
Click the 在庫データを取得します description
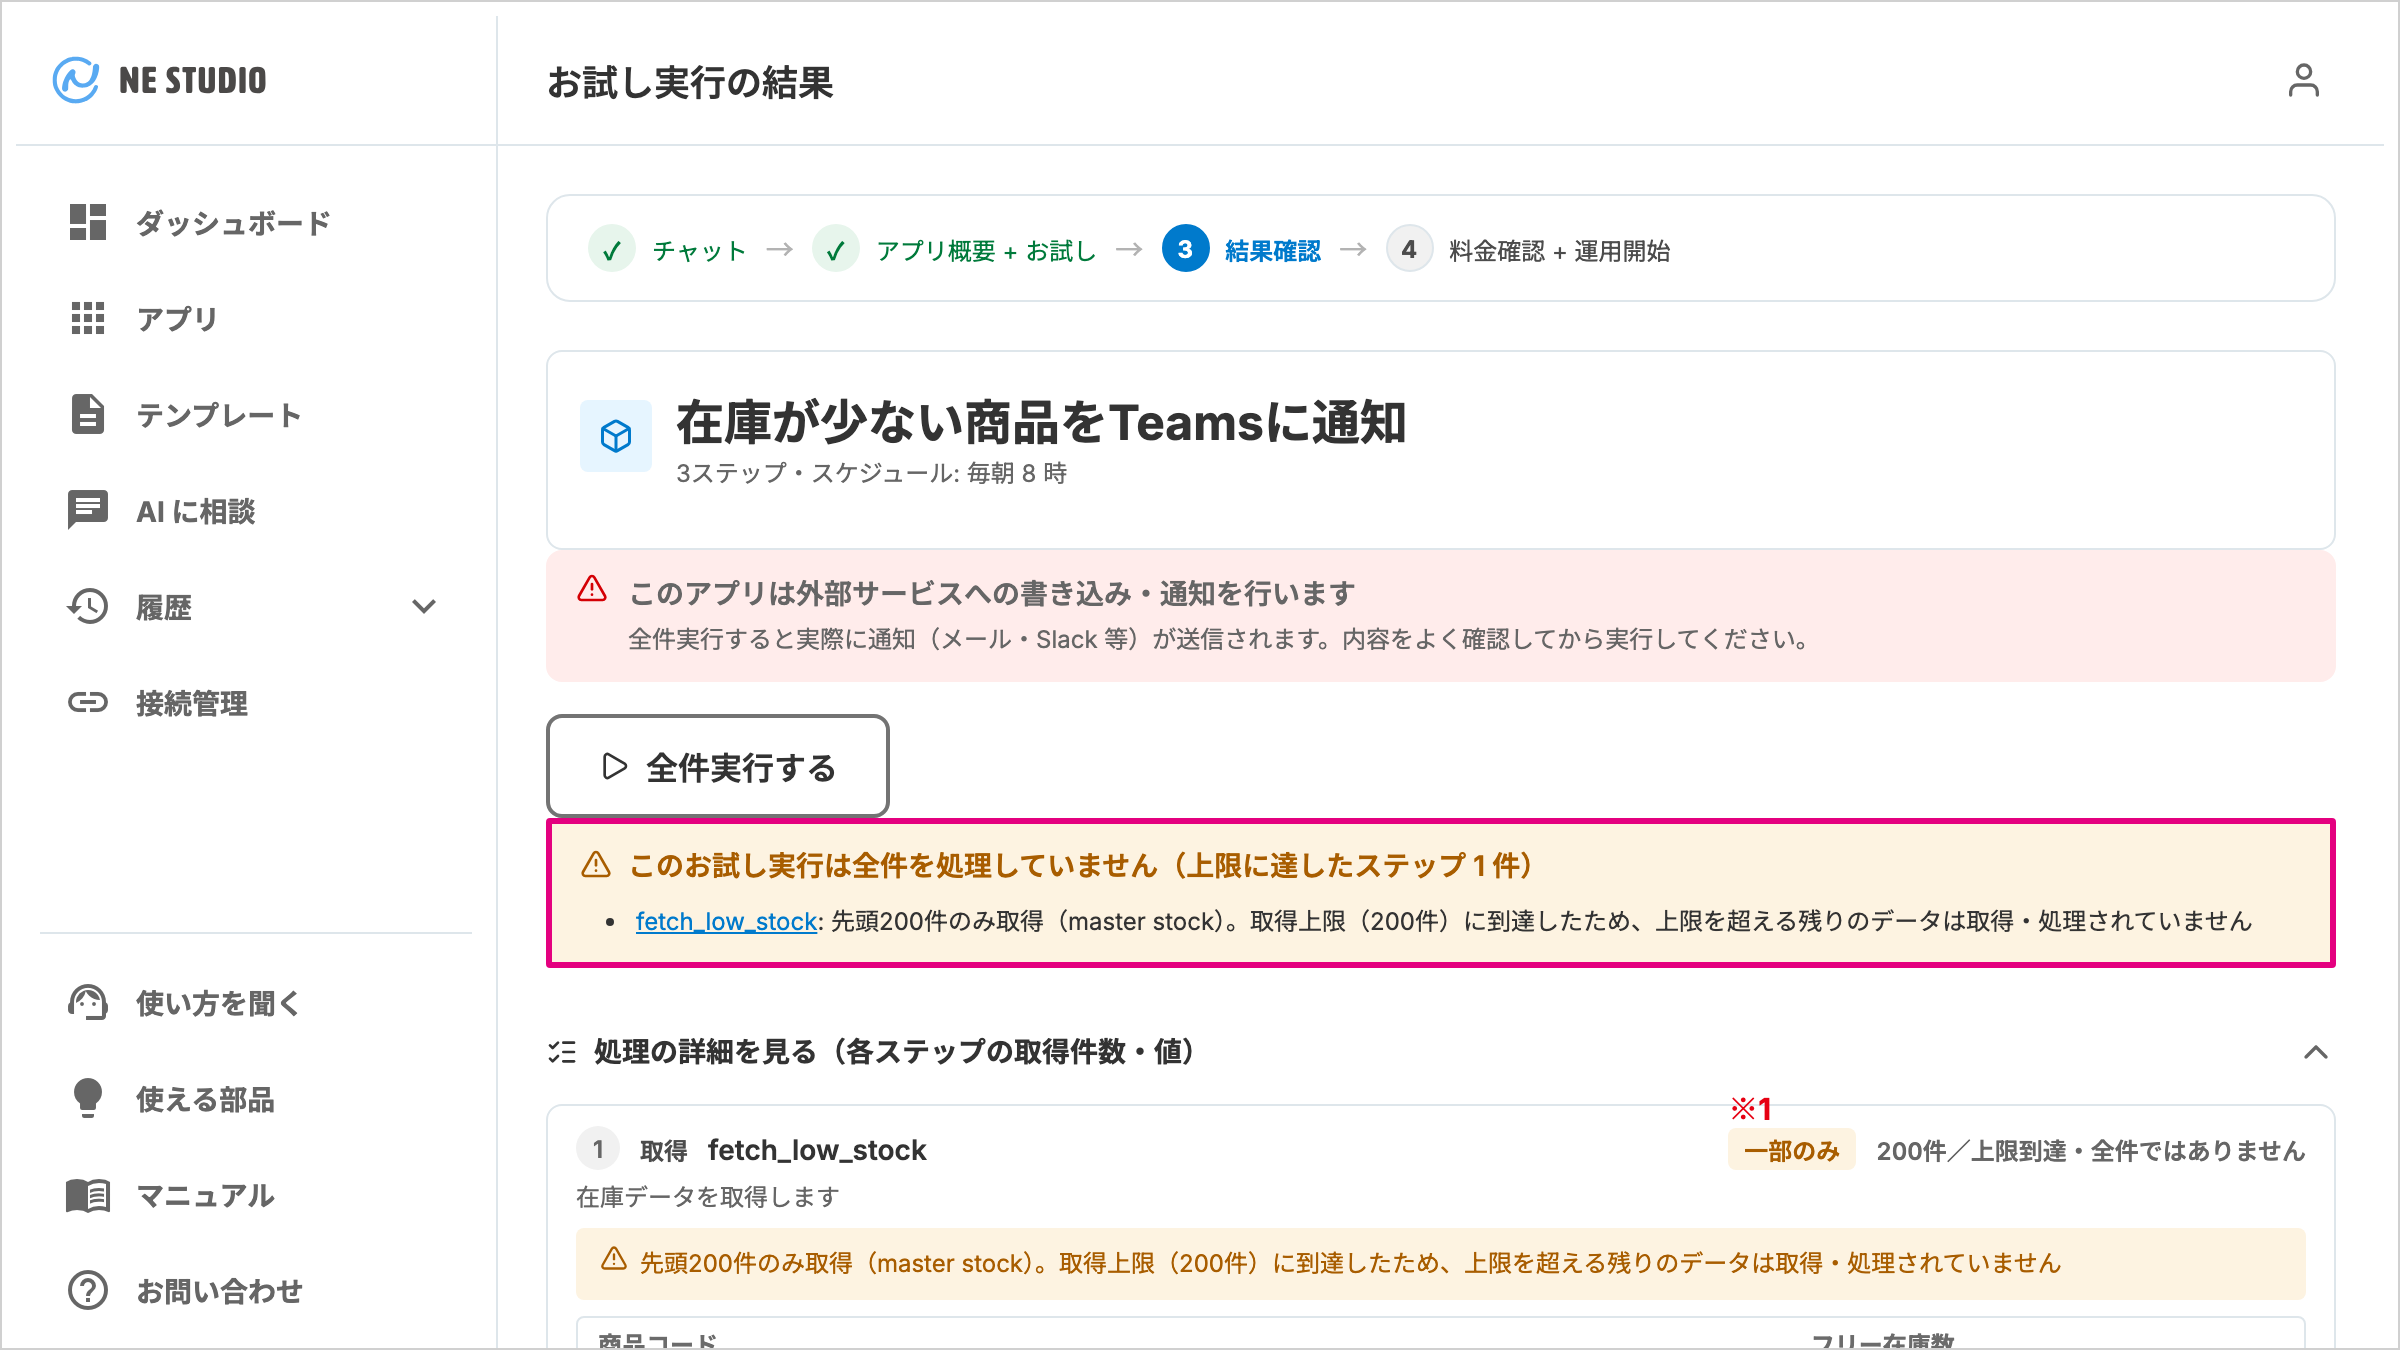(708, 1197)
